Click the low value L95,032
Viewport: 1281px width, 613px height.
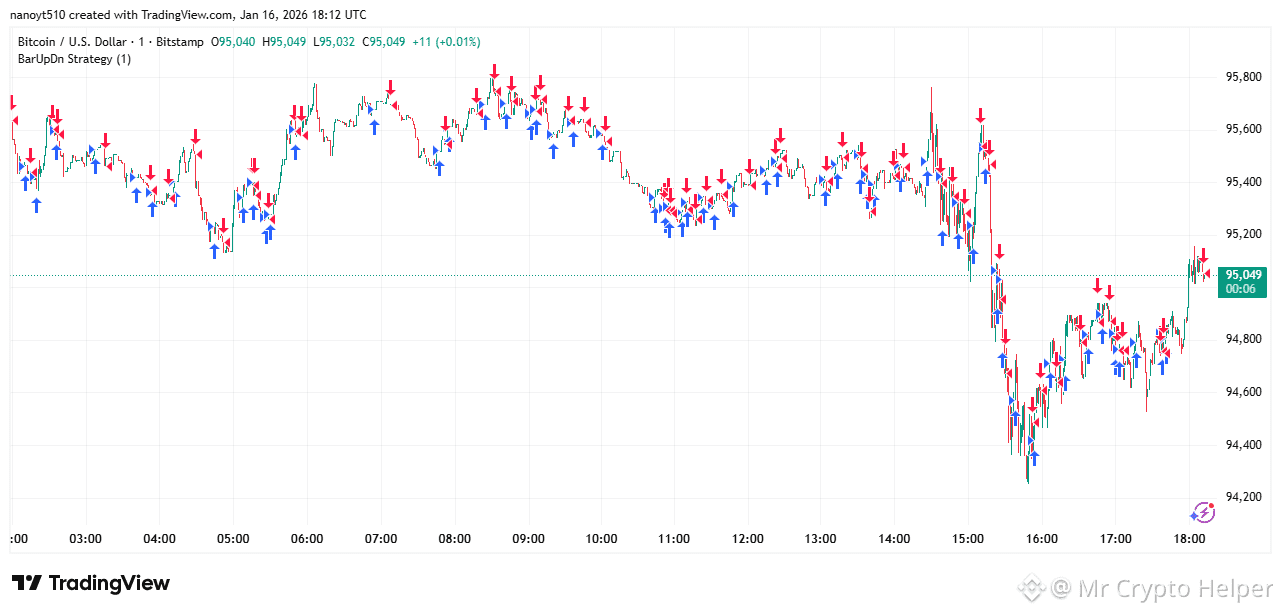click(x=335, y=42)
